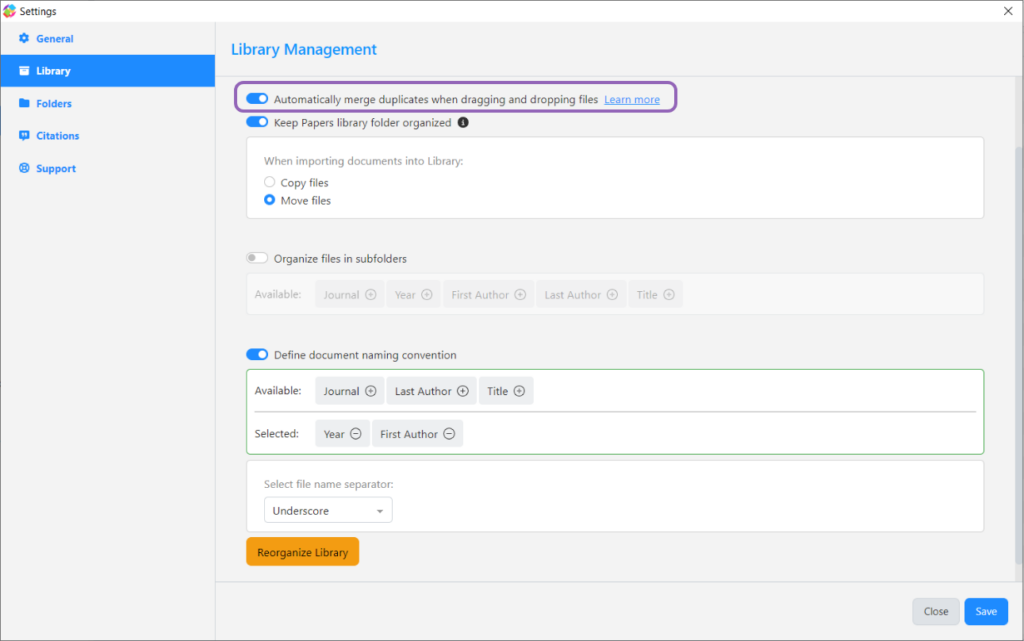1024x641 pixels.
Task: Click the info icon beside Keep Papers library organized
Action: [463, 121]
